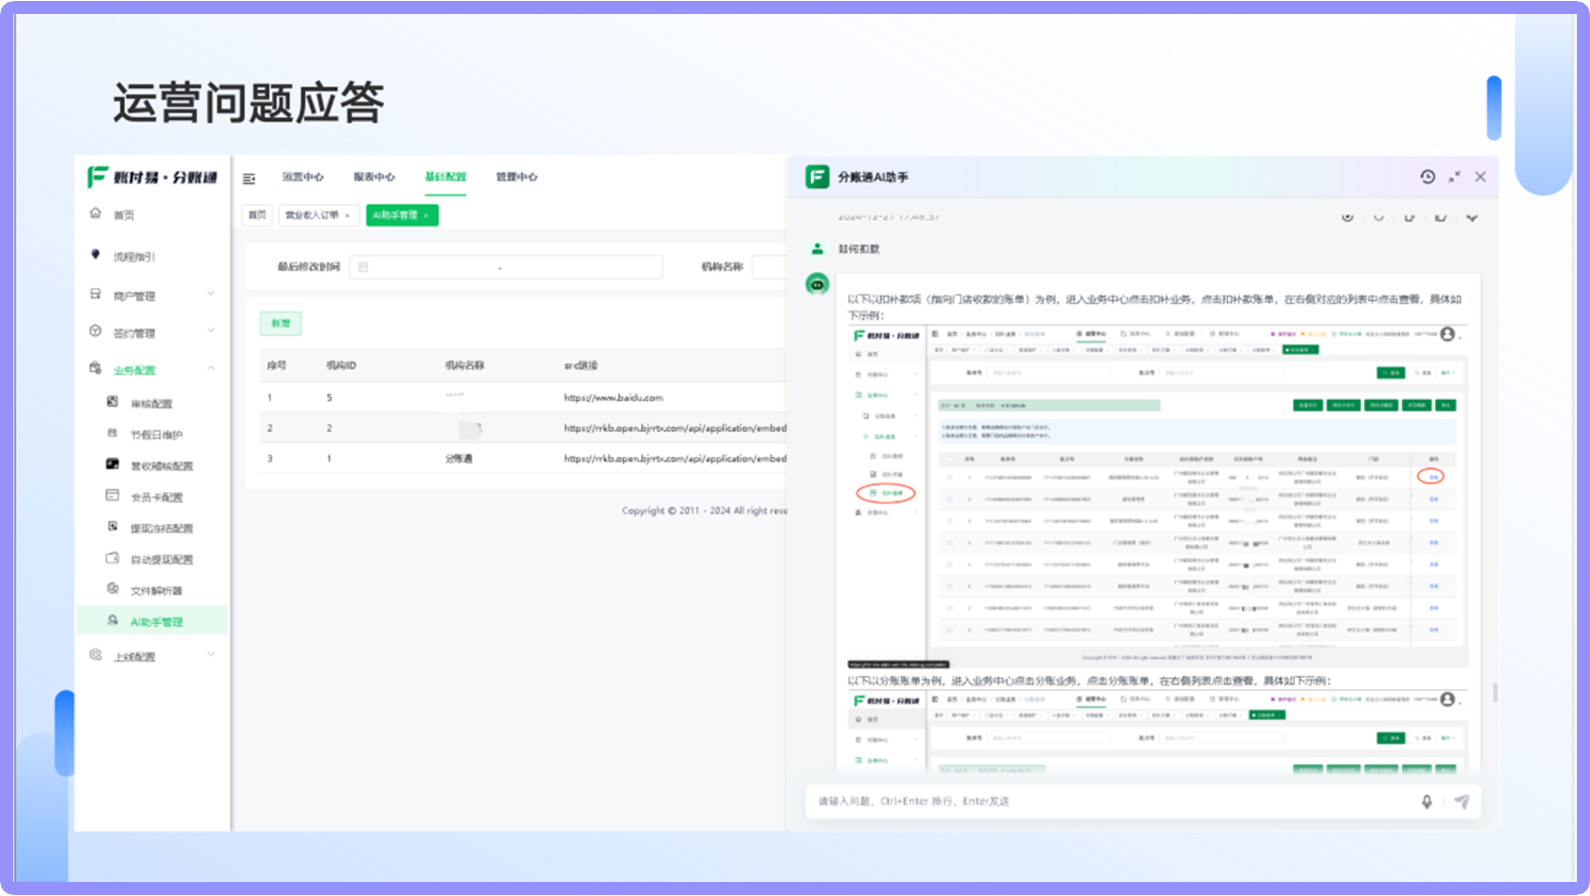Click the sidebar collapse hamburger icon

[249, 178]
